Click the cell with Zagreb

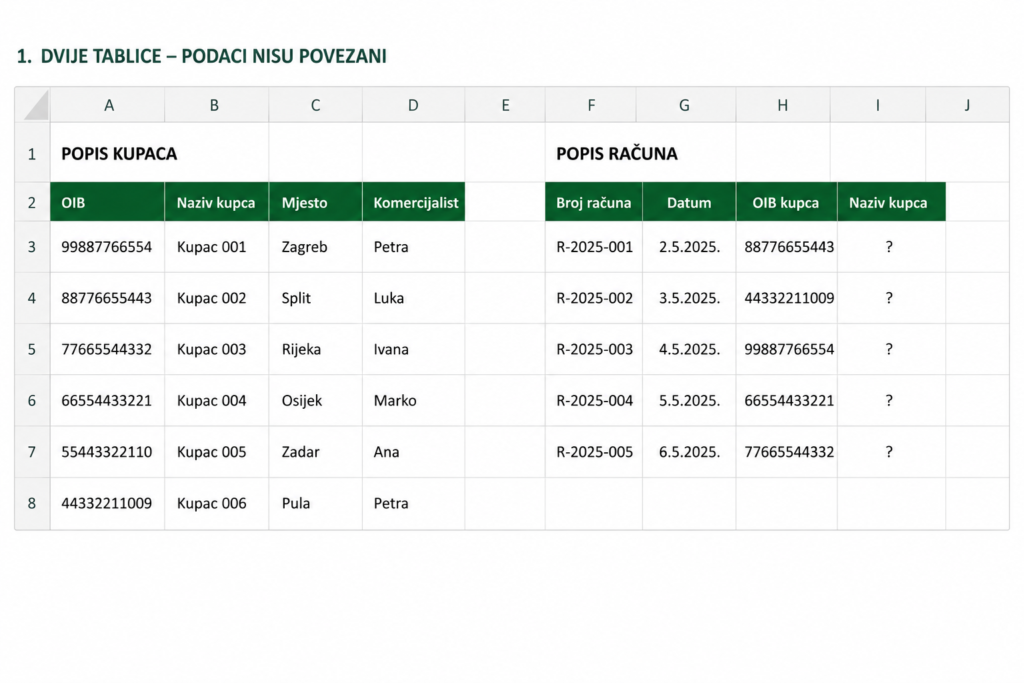pyautogui.click(x=315, y=247)
